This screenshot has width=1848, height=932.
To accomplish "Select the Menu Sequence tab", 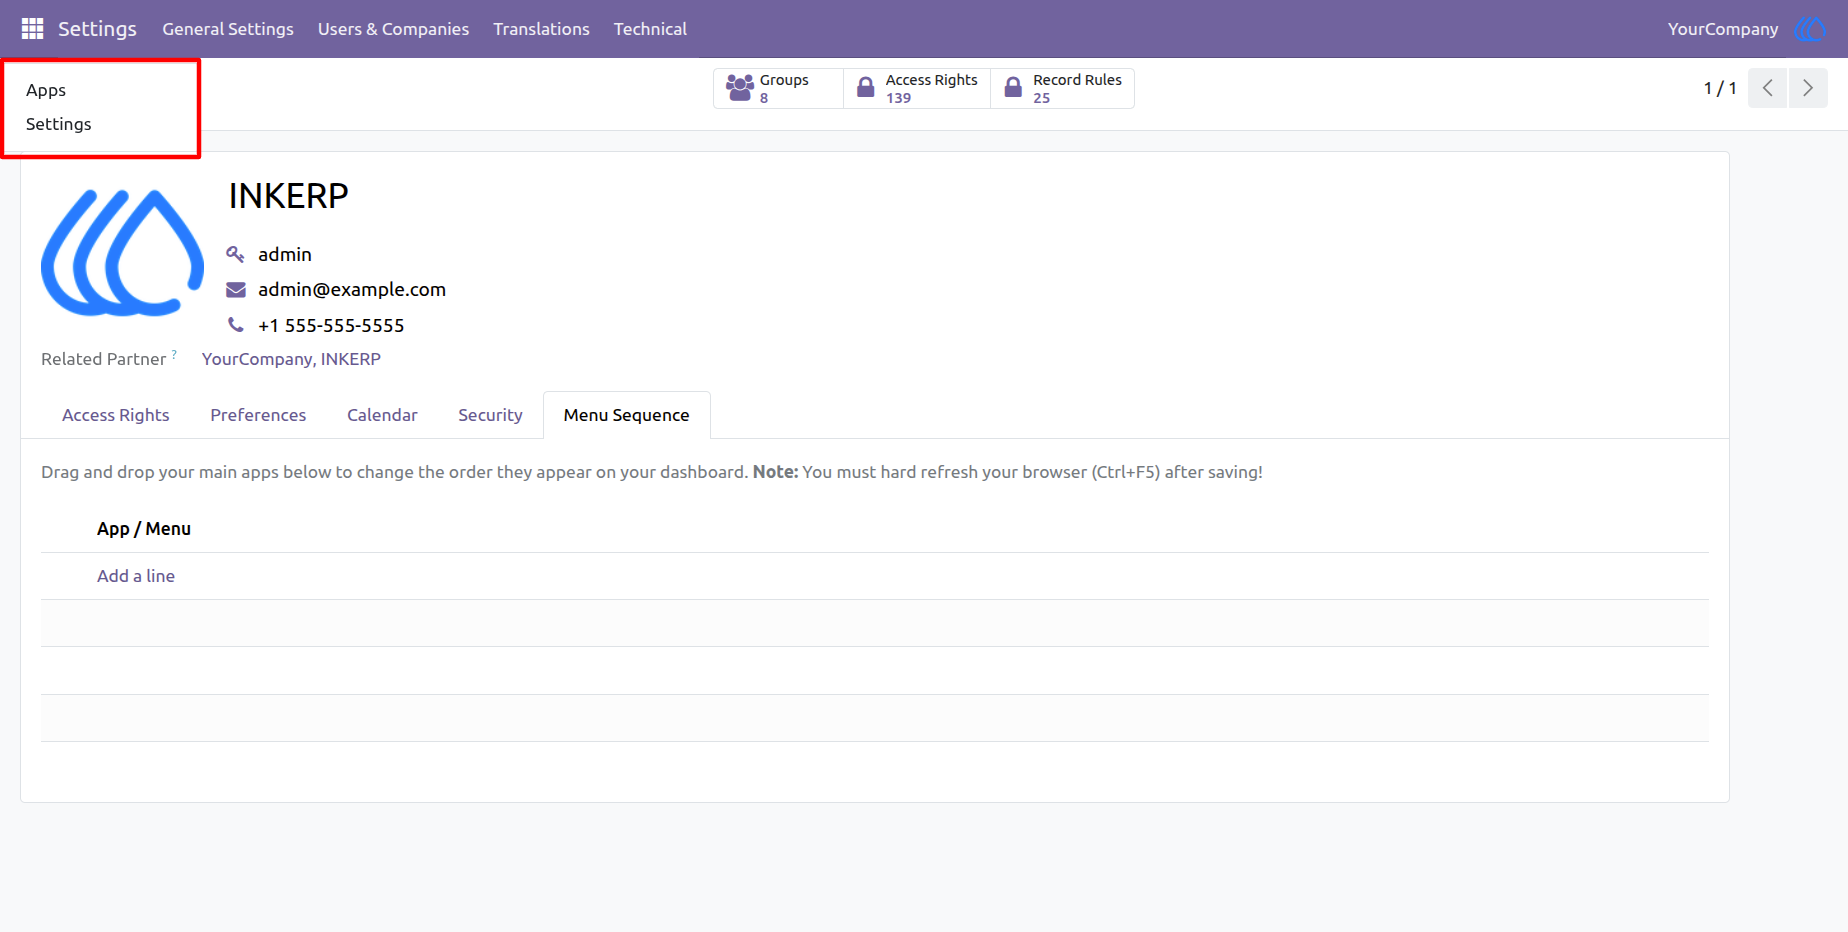I will (626, 415).
